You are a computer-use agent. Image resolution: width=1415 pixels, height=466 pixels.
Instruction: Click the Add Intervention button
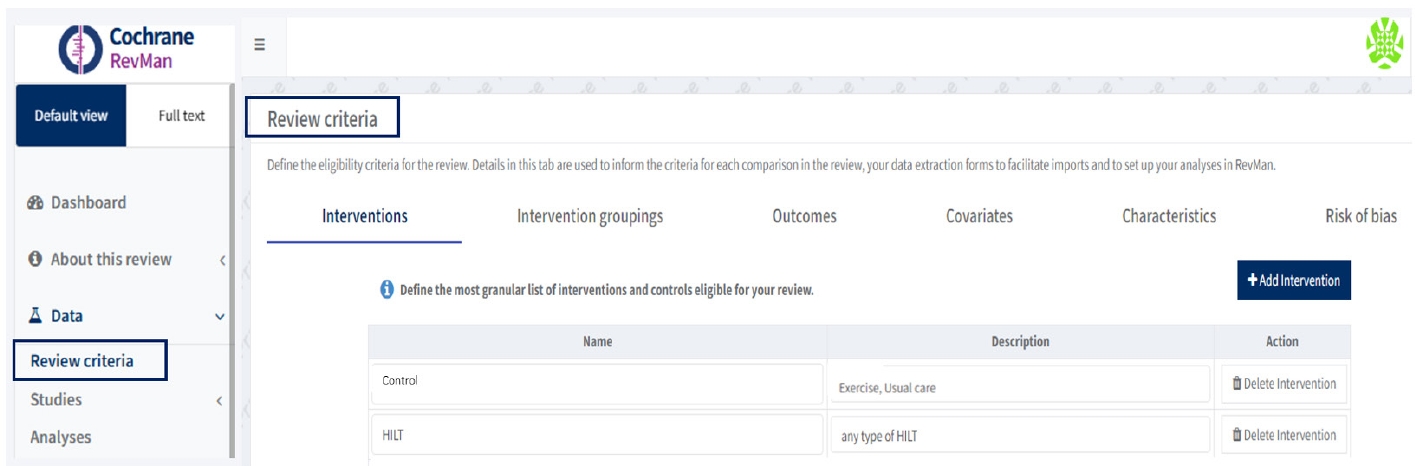coord(1293,281)
